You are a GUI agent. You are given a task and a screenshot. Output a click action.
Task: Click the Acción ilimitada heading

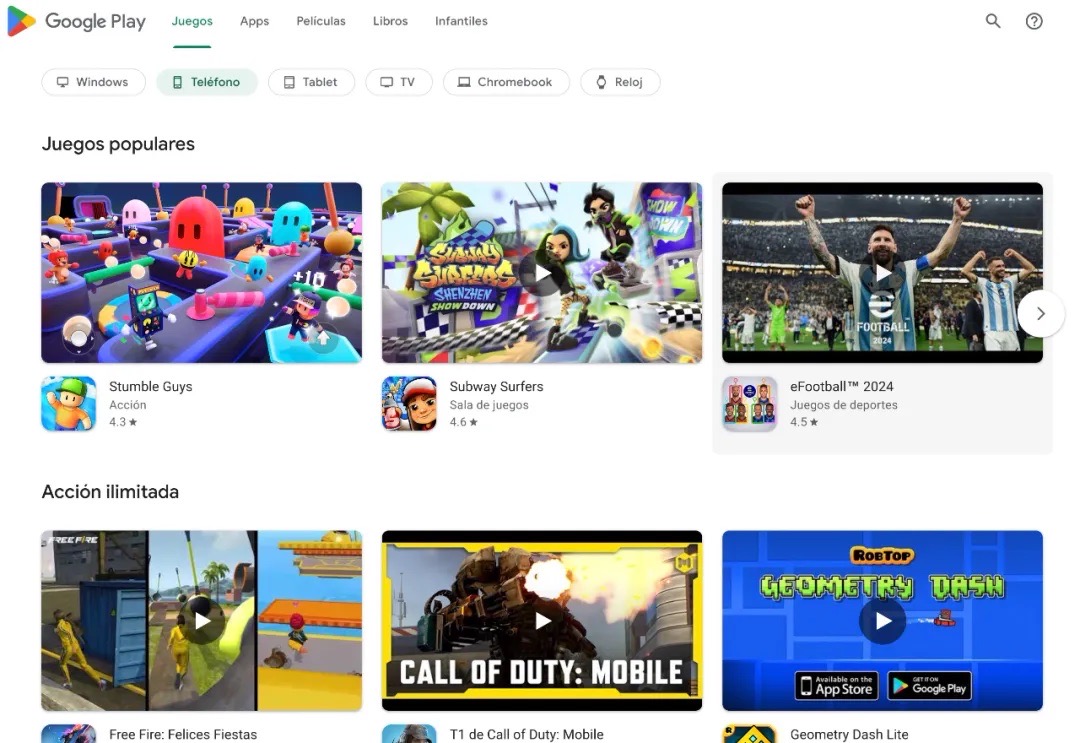tap(110, 492)
